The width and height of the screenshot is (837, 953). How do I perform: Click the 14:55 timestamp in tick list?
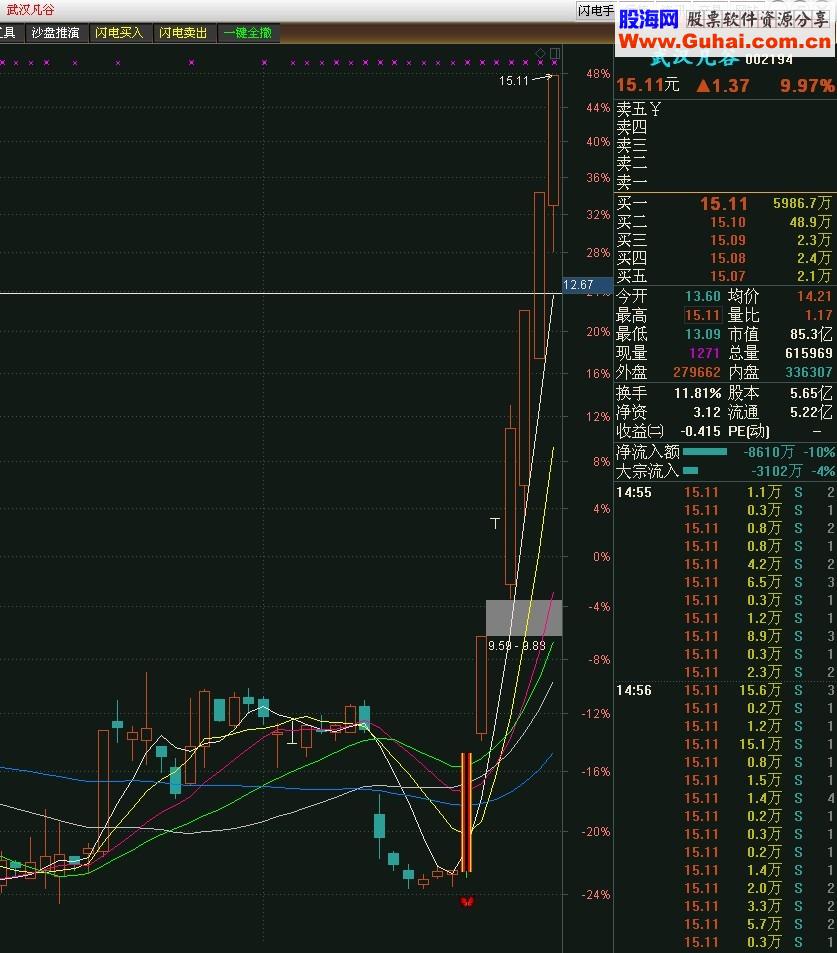pos(633,492)
